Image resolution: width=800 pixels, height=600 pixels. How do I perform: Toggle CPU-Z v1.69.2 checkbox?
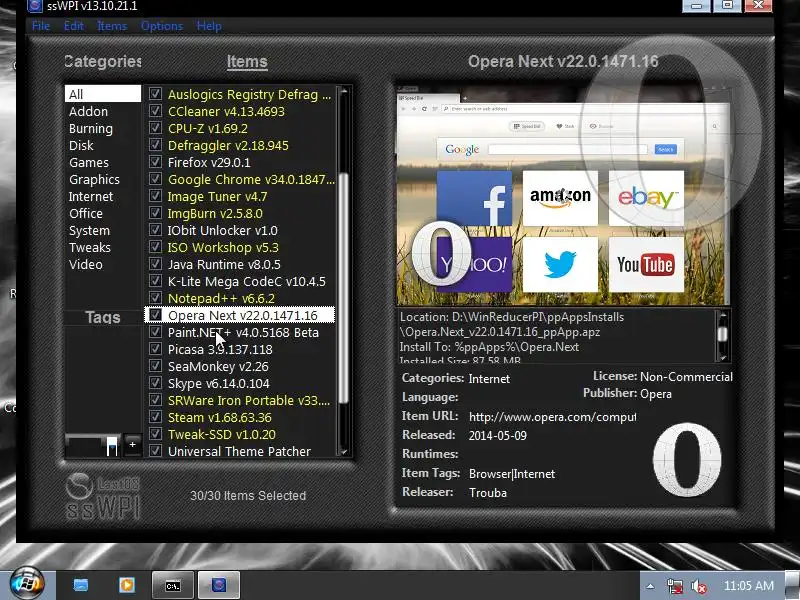click(155, 128)
